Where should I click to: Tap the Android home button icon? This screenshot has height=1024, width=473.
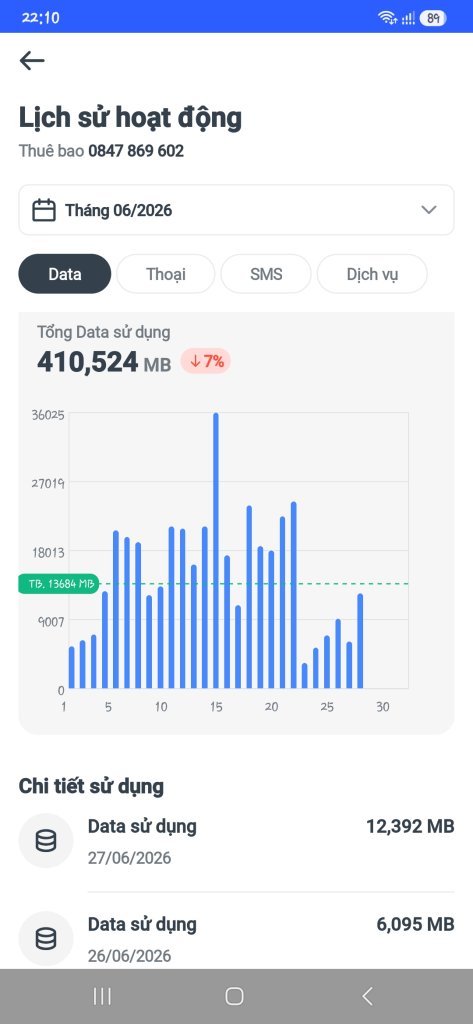click(x=235, y=996)
